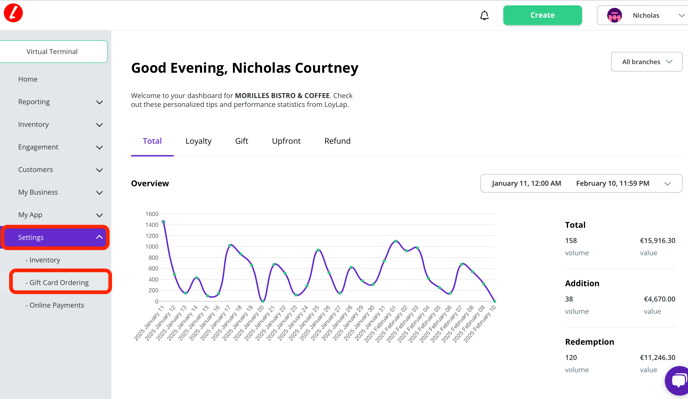Open Reporting in the sidebar
The width and height of the screenshot is (688, 399).
[34, 102]
